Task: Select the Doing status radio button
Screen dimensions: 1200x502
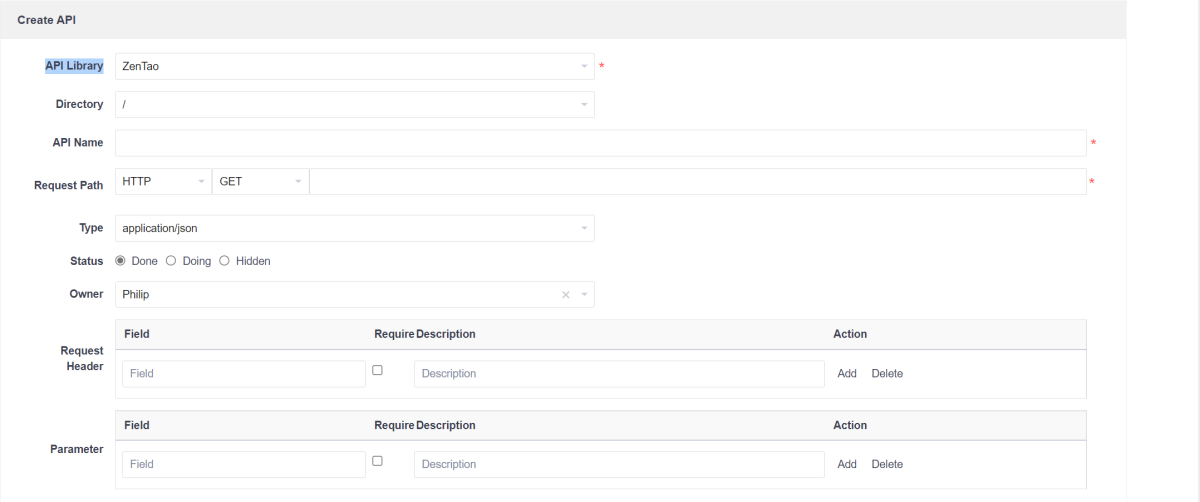Action: tap(171, 261)
